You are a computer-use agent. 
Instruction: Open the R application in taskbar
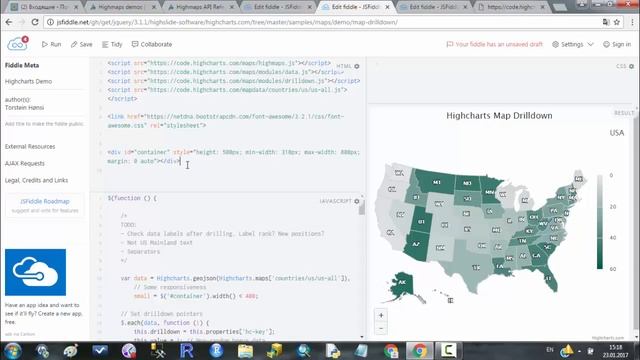pyautogui.click(x=186, y=351)
